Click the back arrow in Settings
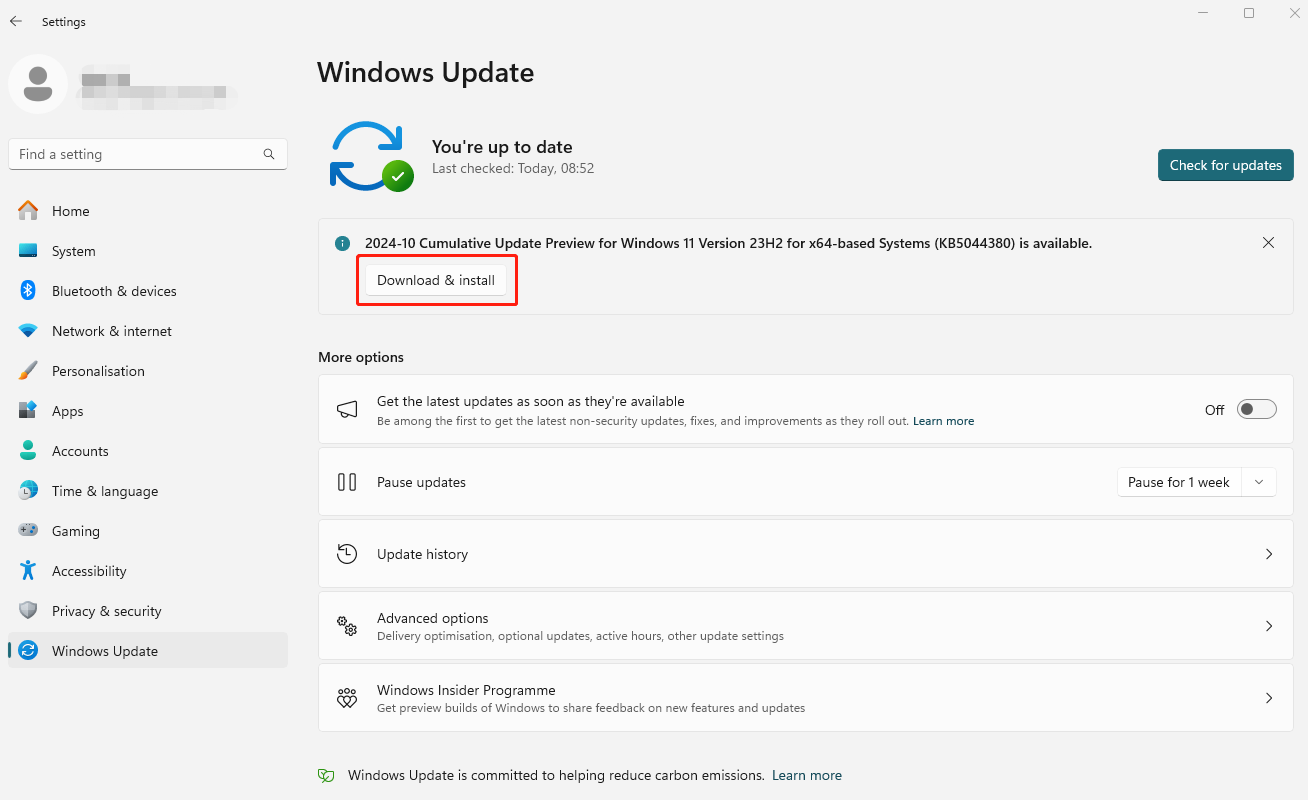 16,21
